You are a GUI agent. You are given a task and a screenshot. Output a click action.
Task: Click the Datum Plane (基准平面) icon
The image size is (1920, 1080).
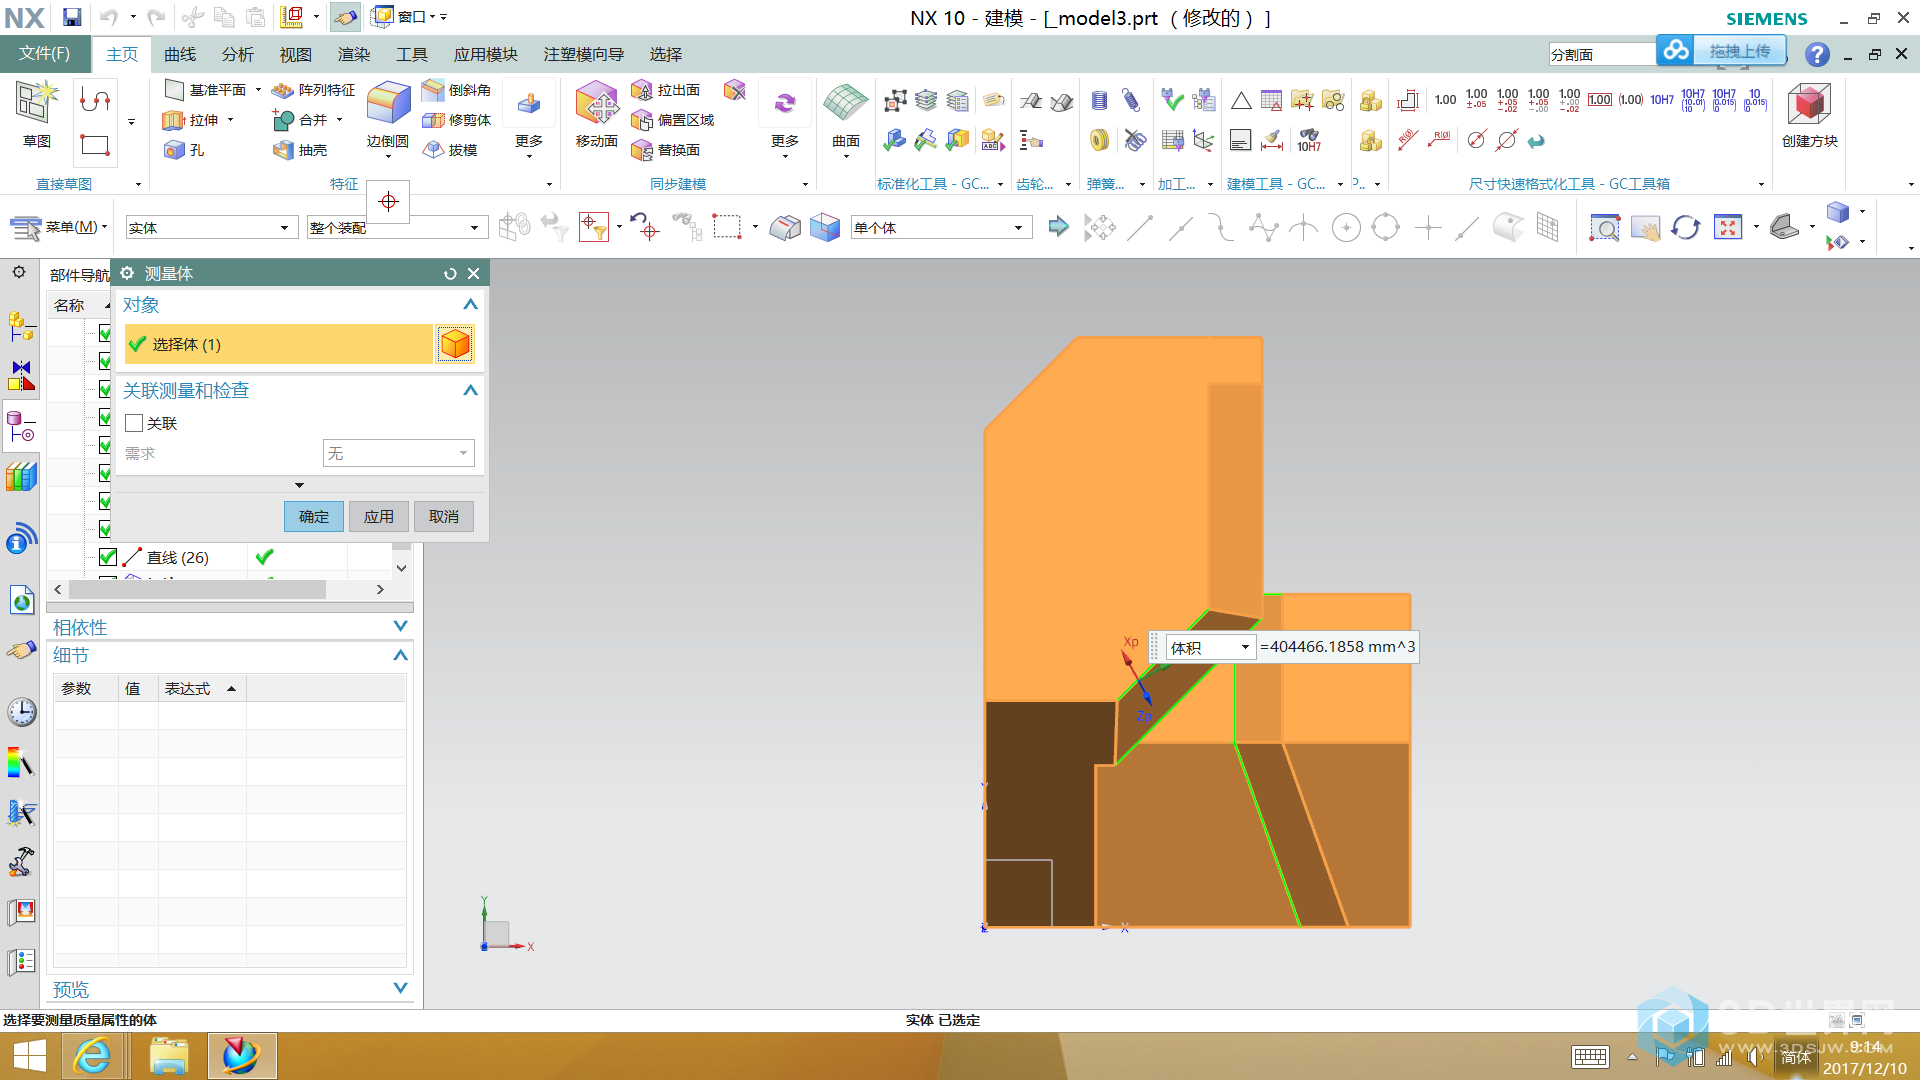174,90
